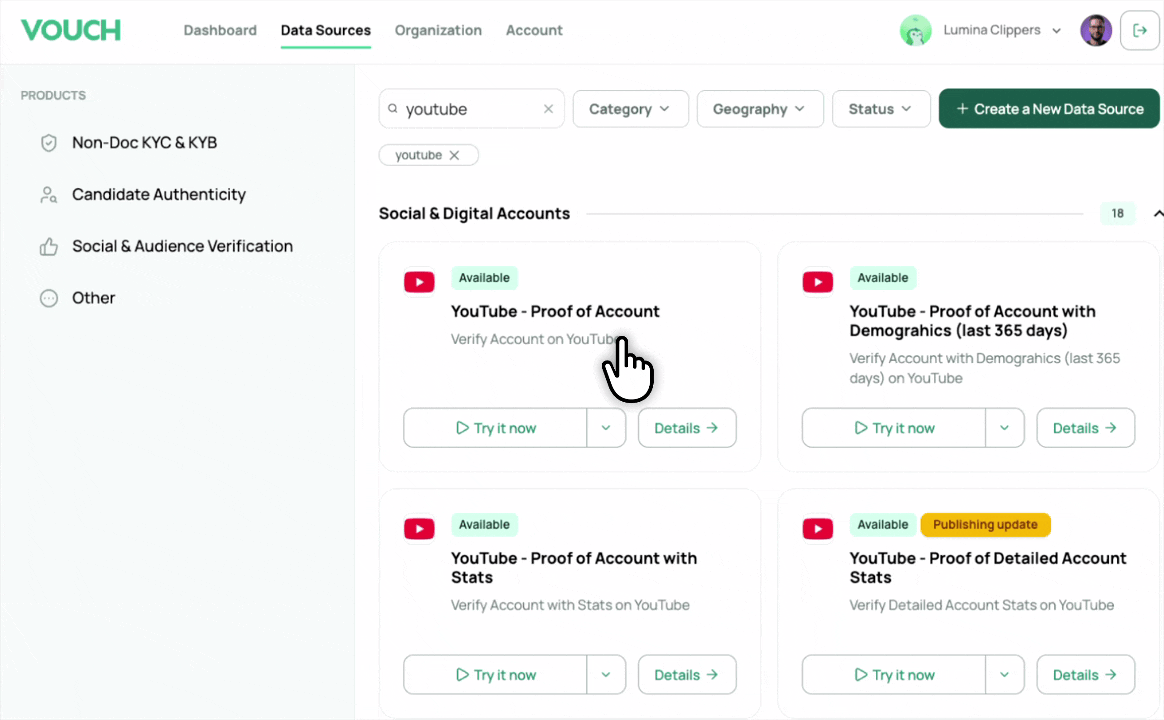Open the user profile photo
The height and width of the screenshot is (720, 1164).
tap(1096, 30)
